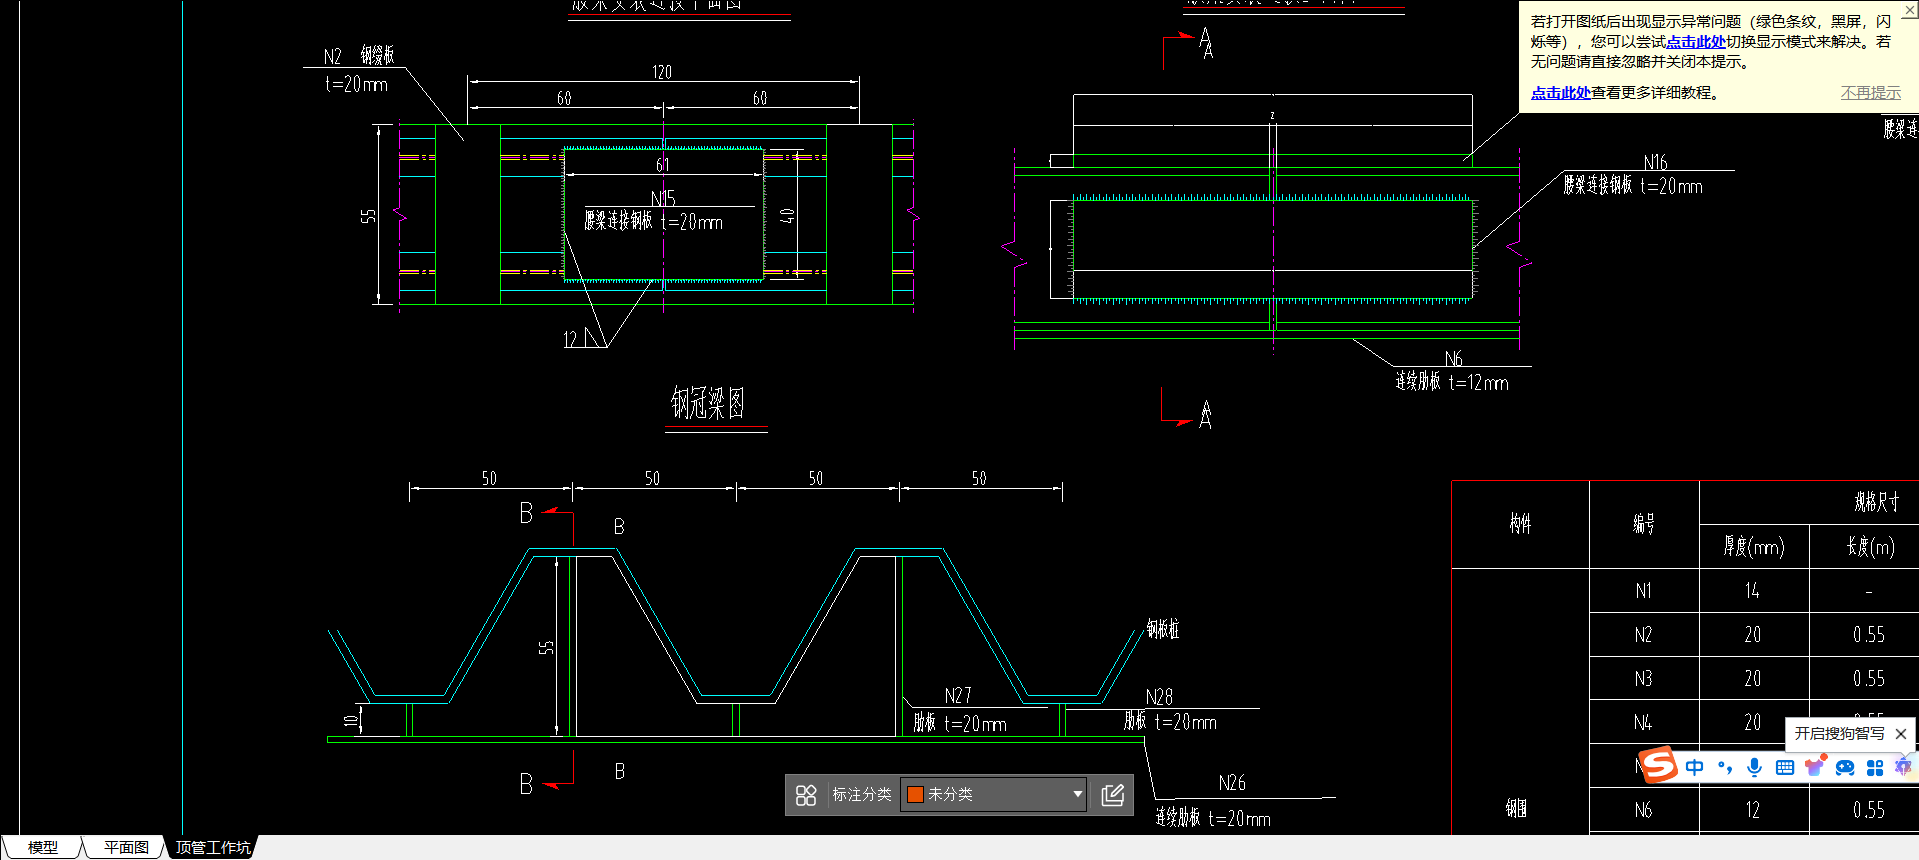Click the 构件 table header
Image resolution: width=1919 pixels, height=860 pixels.
click(1520, 523)
